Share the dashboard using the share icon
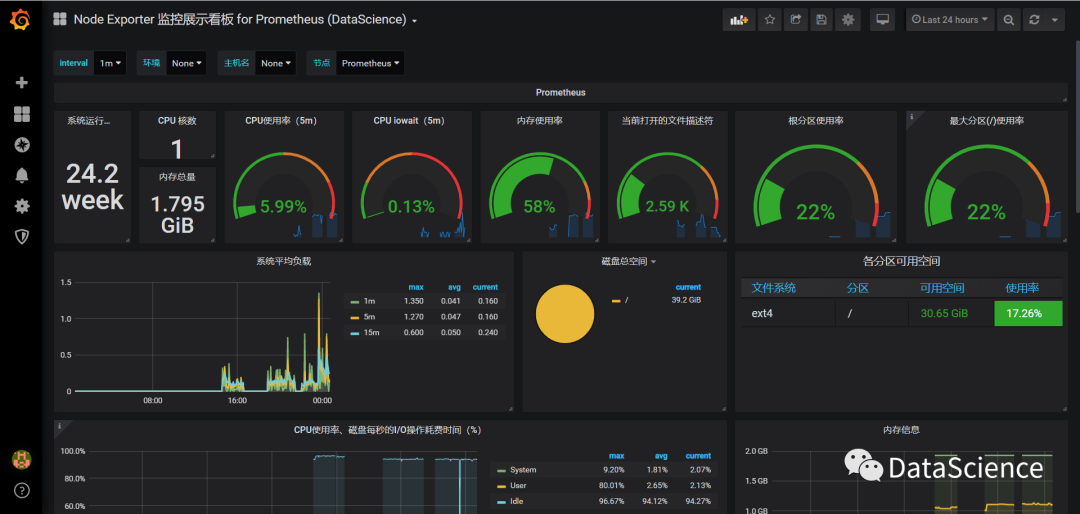Viewport: 1080px width, 514px height. [796, 20]
